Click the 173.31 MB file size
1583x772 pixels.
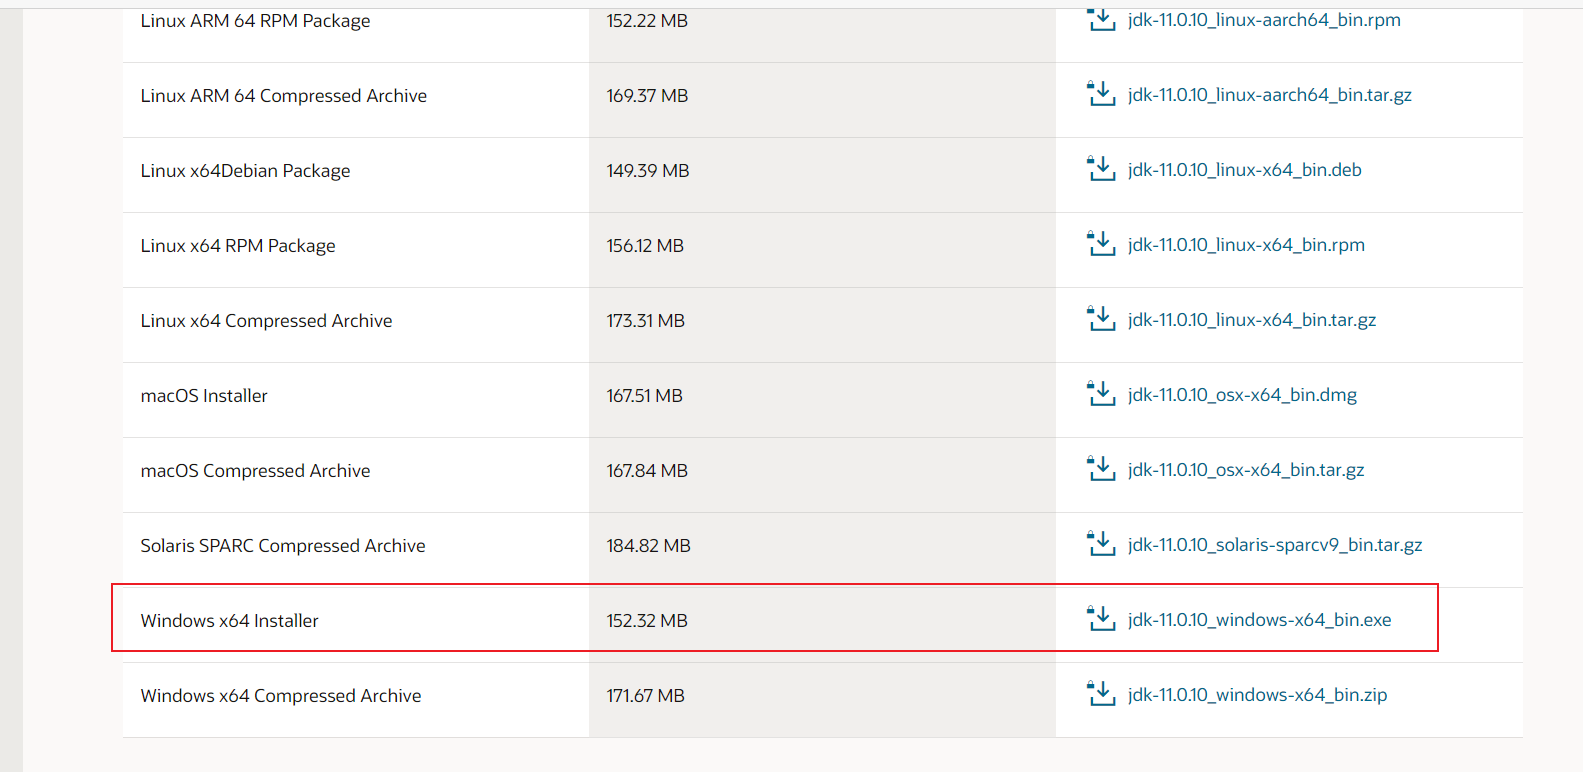point(646,321)
